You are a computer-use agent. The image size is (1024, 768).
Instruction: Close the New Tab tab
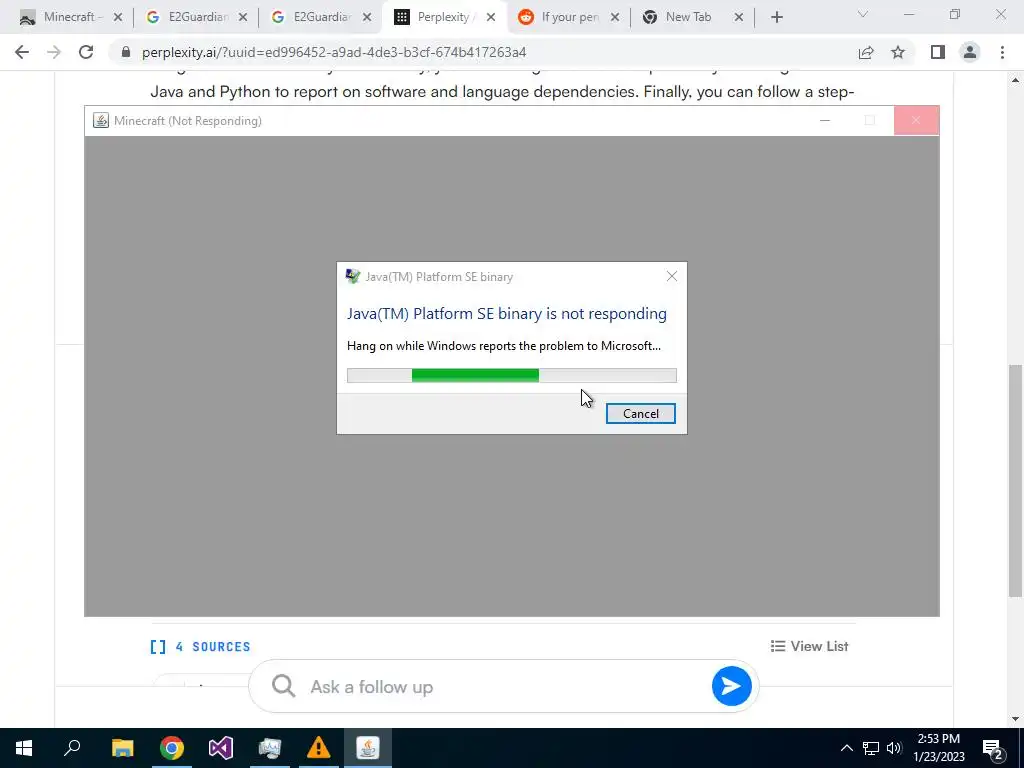(739, 18)
